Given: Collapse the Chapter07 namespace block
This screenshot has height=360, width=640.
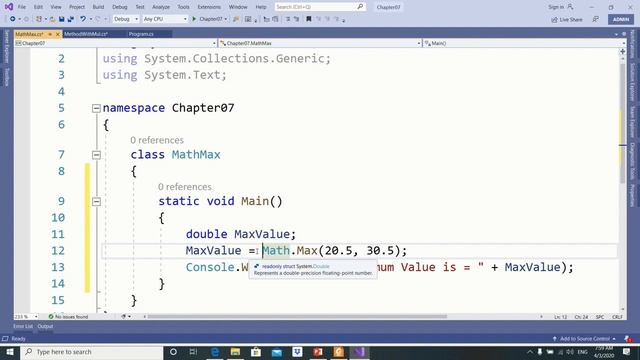Looking at the screenshot, I should [x=96, y=108].
